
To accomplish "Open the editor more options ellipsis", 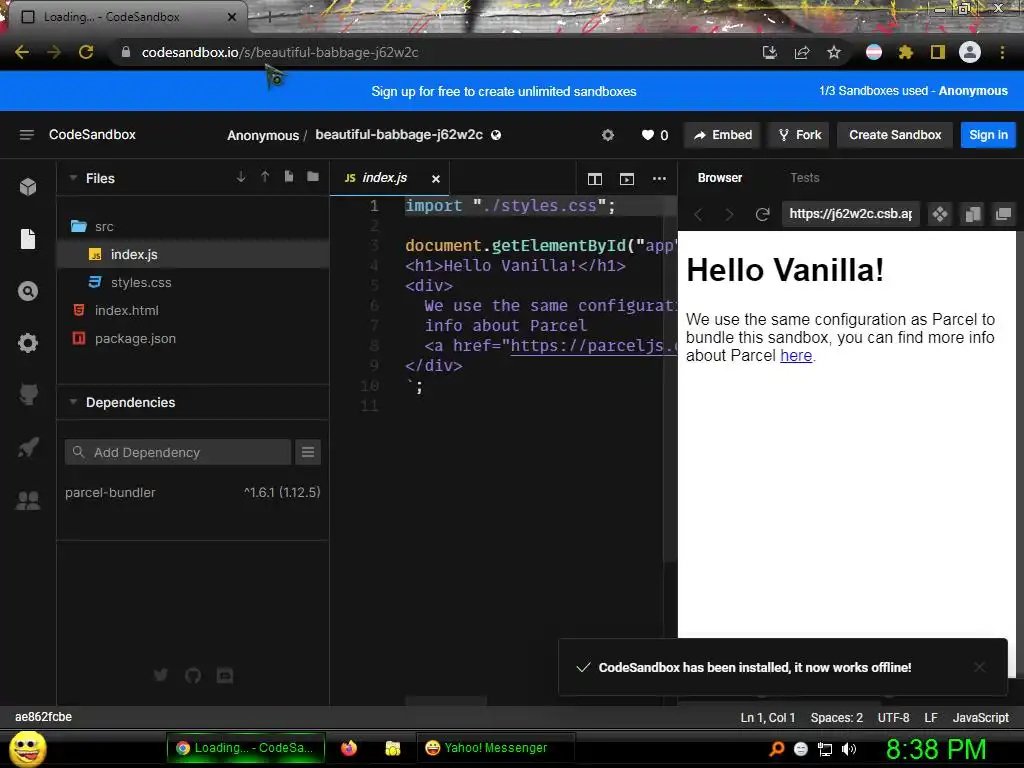I will (x=660, y=178).
